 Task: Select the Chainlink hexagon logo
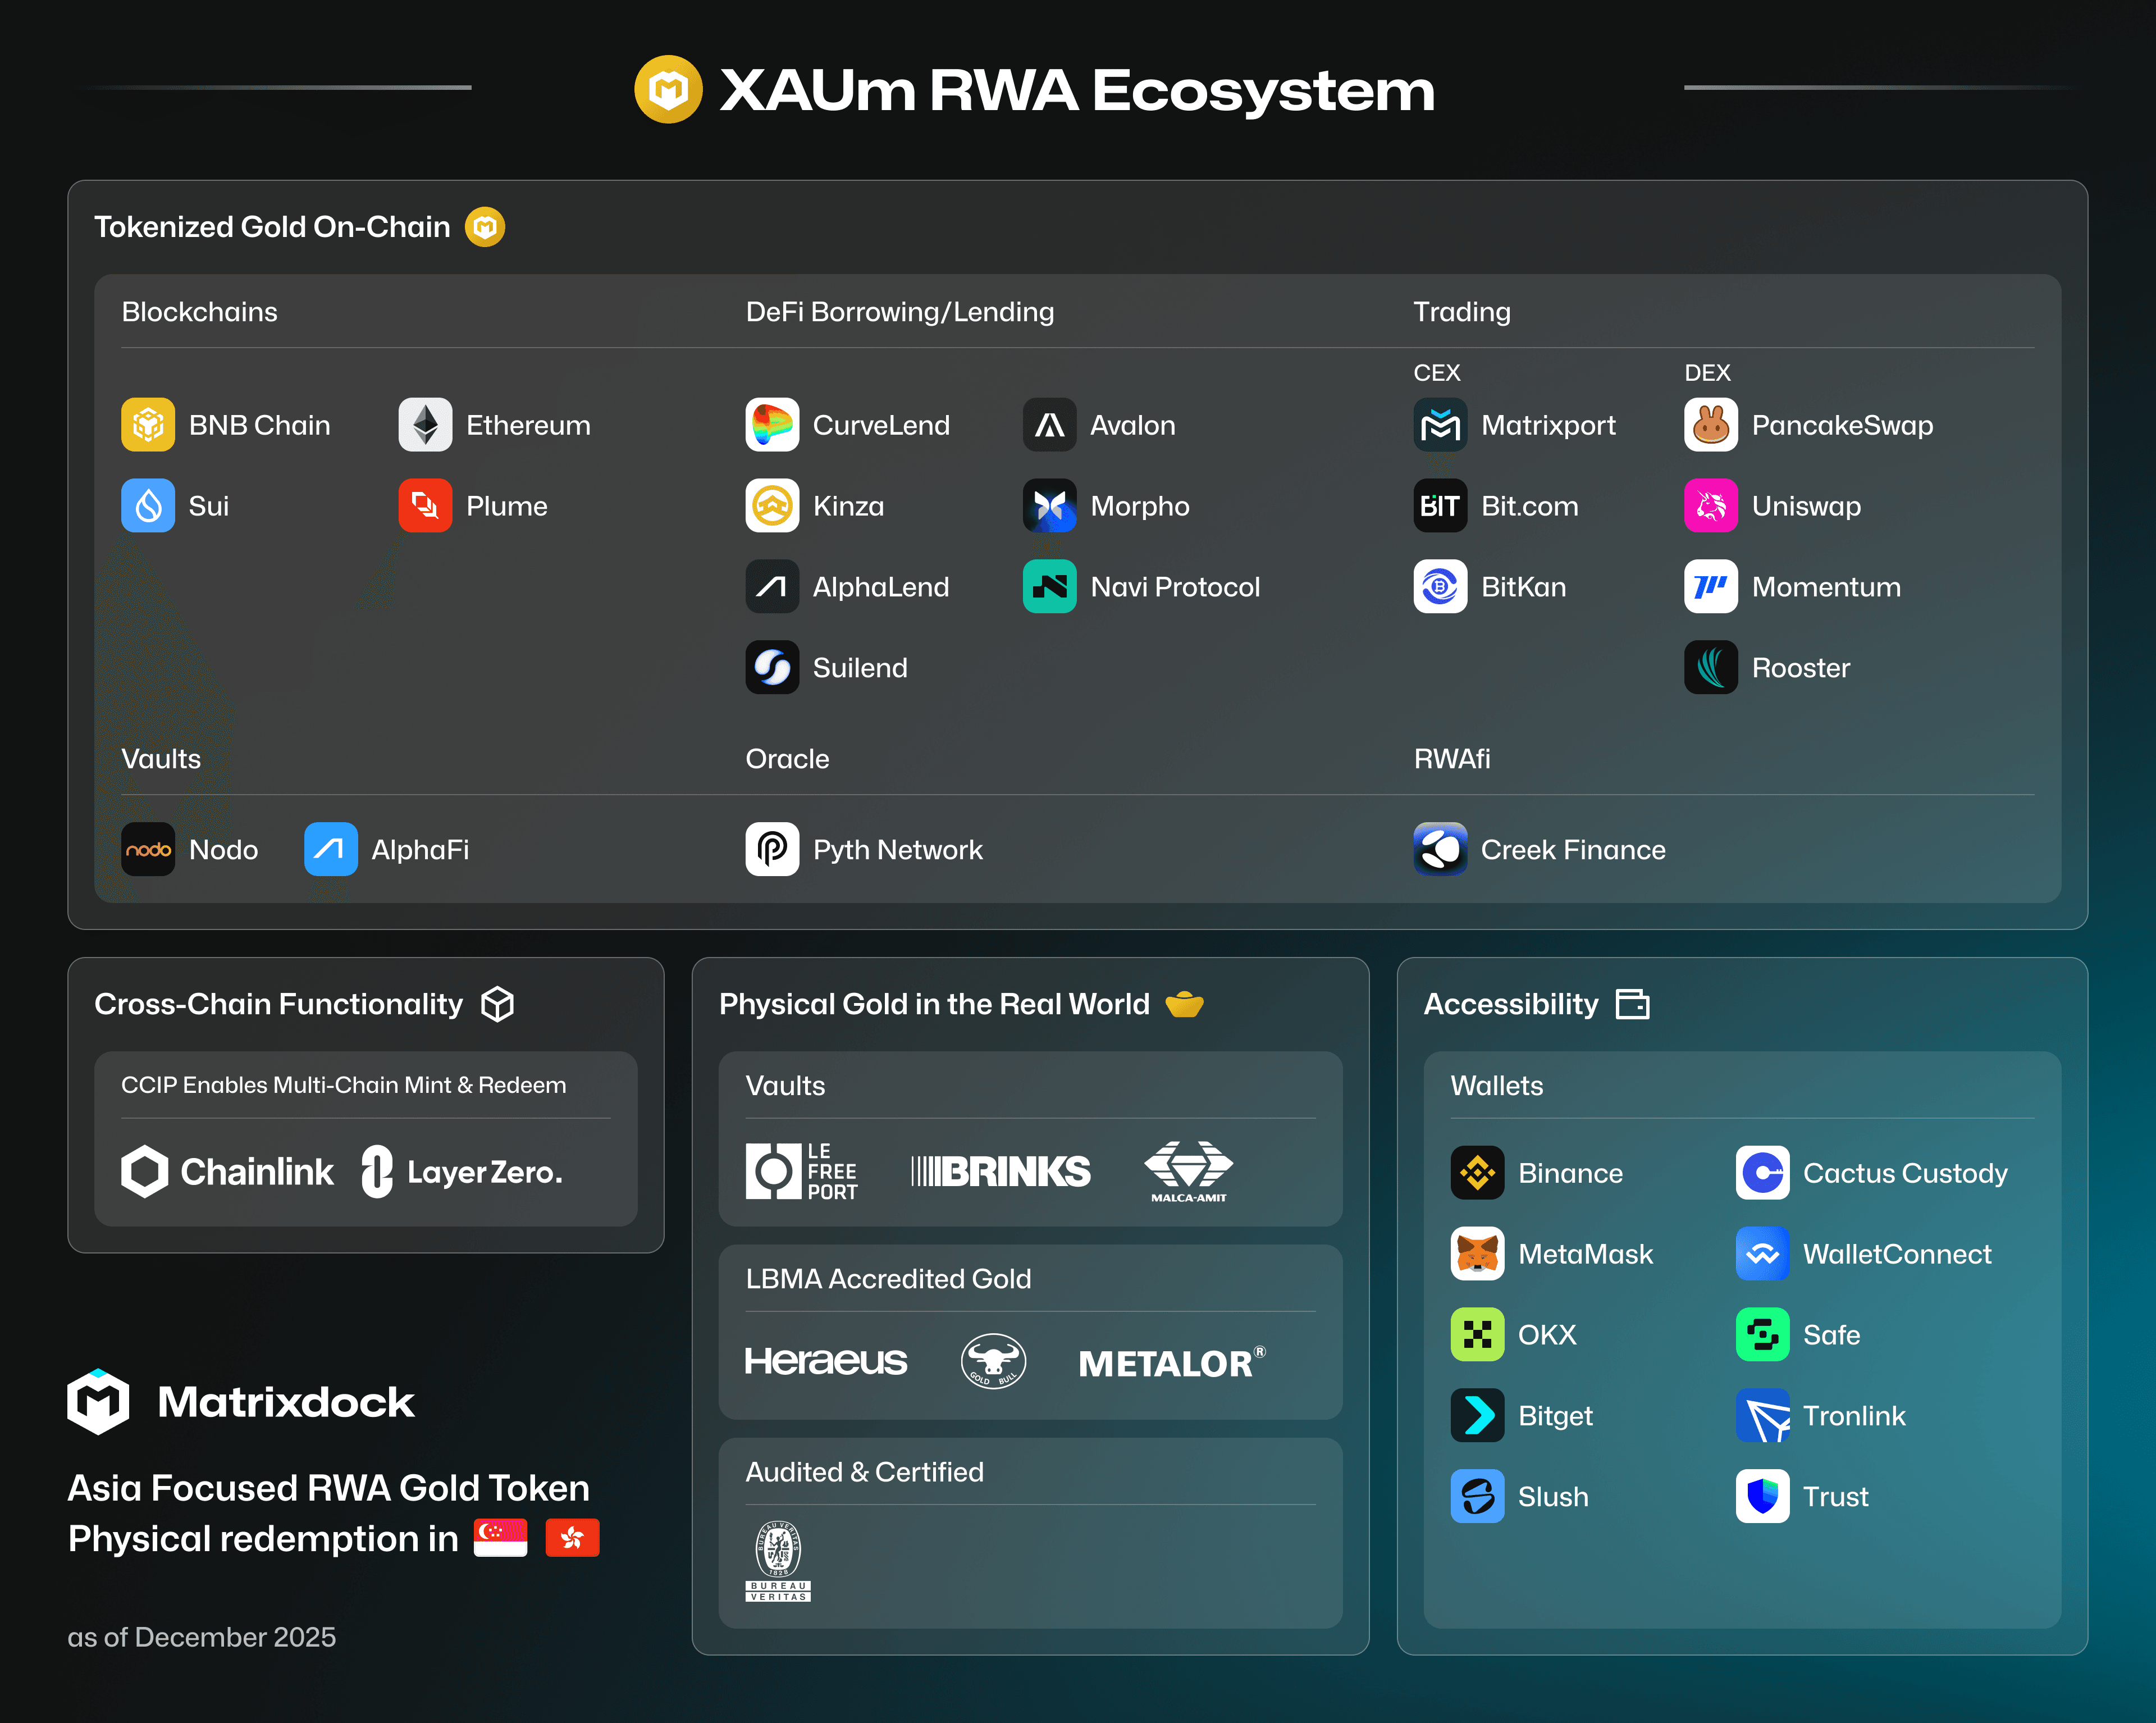click(145, 1171)
